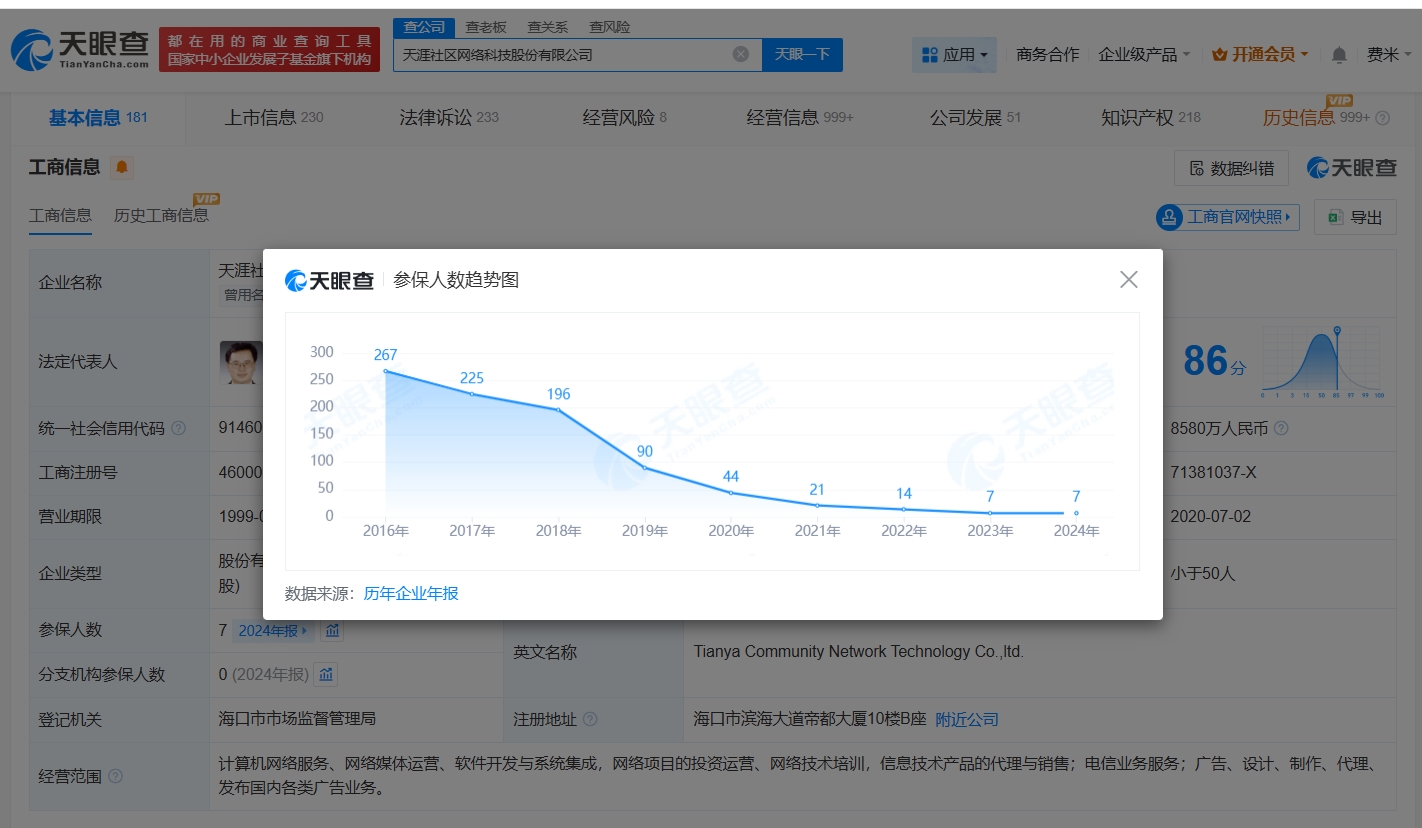Open the 商务合作 link
The image size is (1422, 828).
coord(1047,54)
